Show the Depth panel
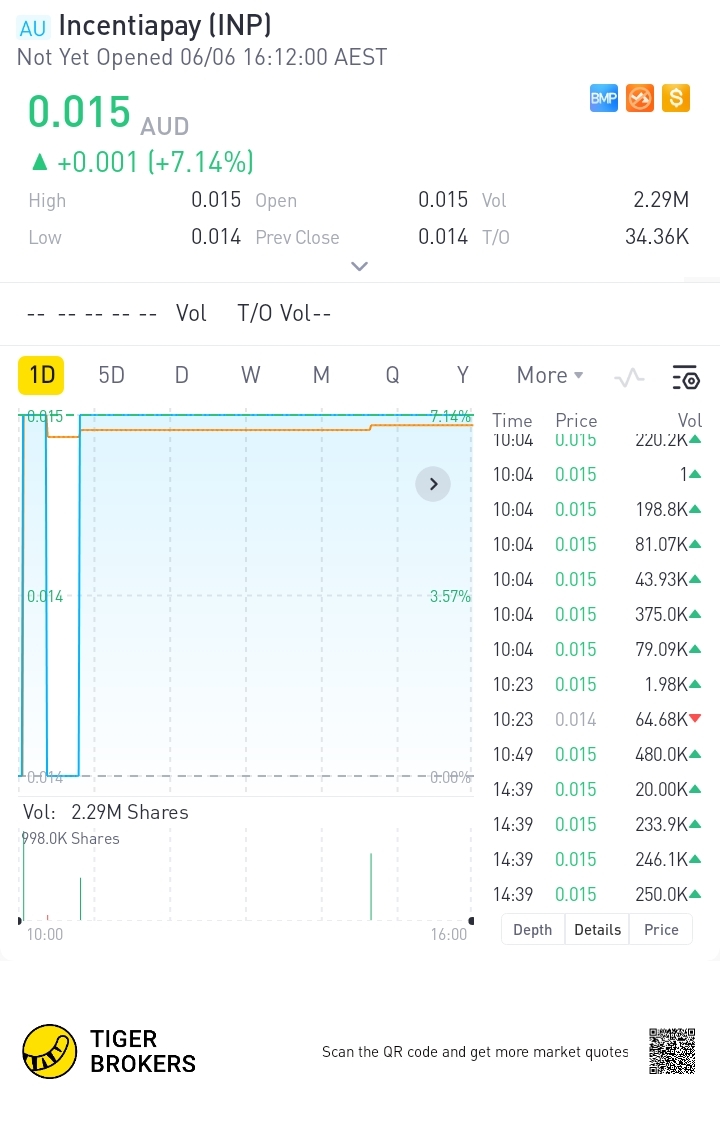 point(532,929)
